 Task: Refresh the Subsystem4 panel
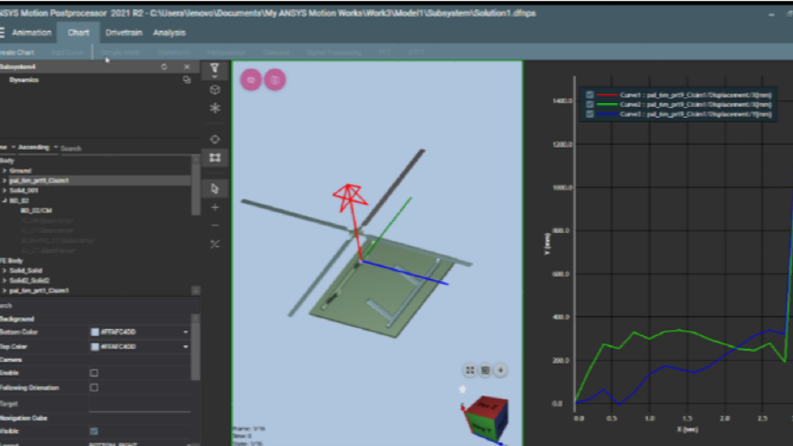tap(164, 67)
